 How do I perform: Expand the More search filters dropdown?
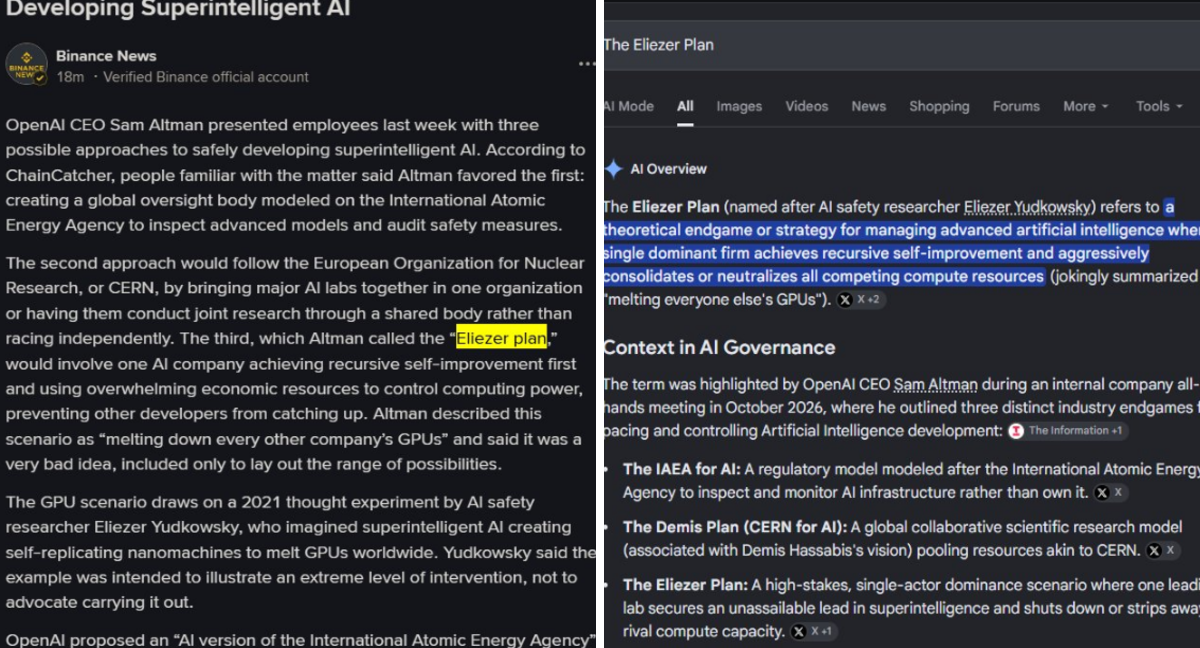1086,106
